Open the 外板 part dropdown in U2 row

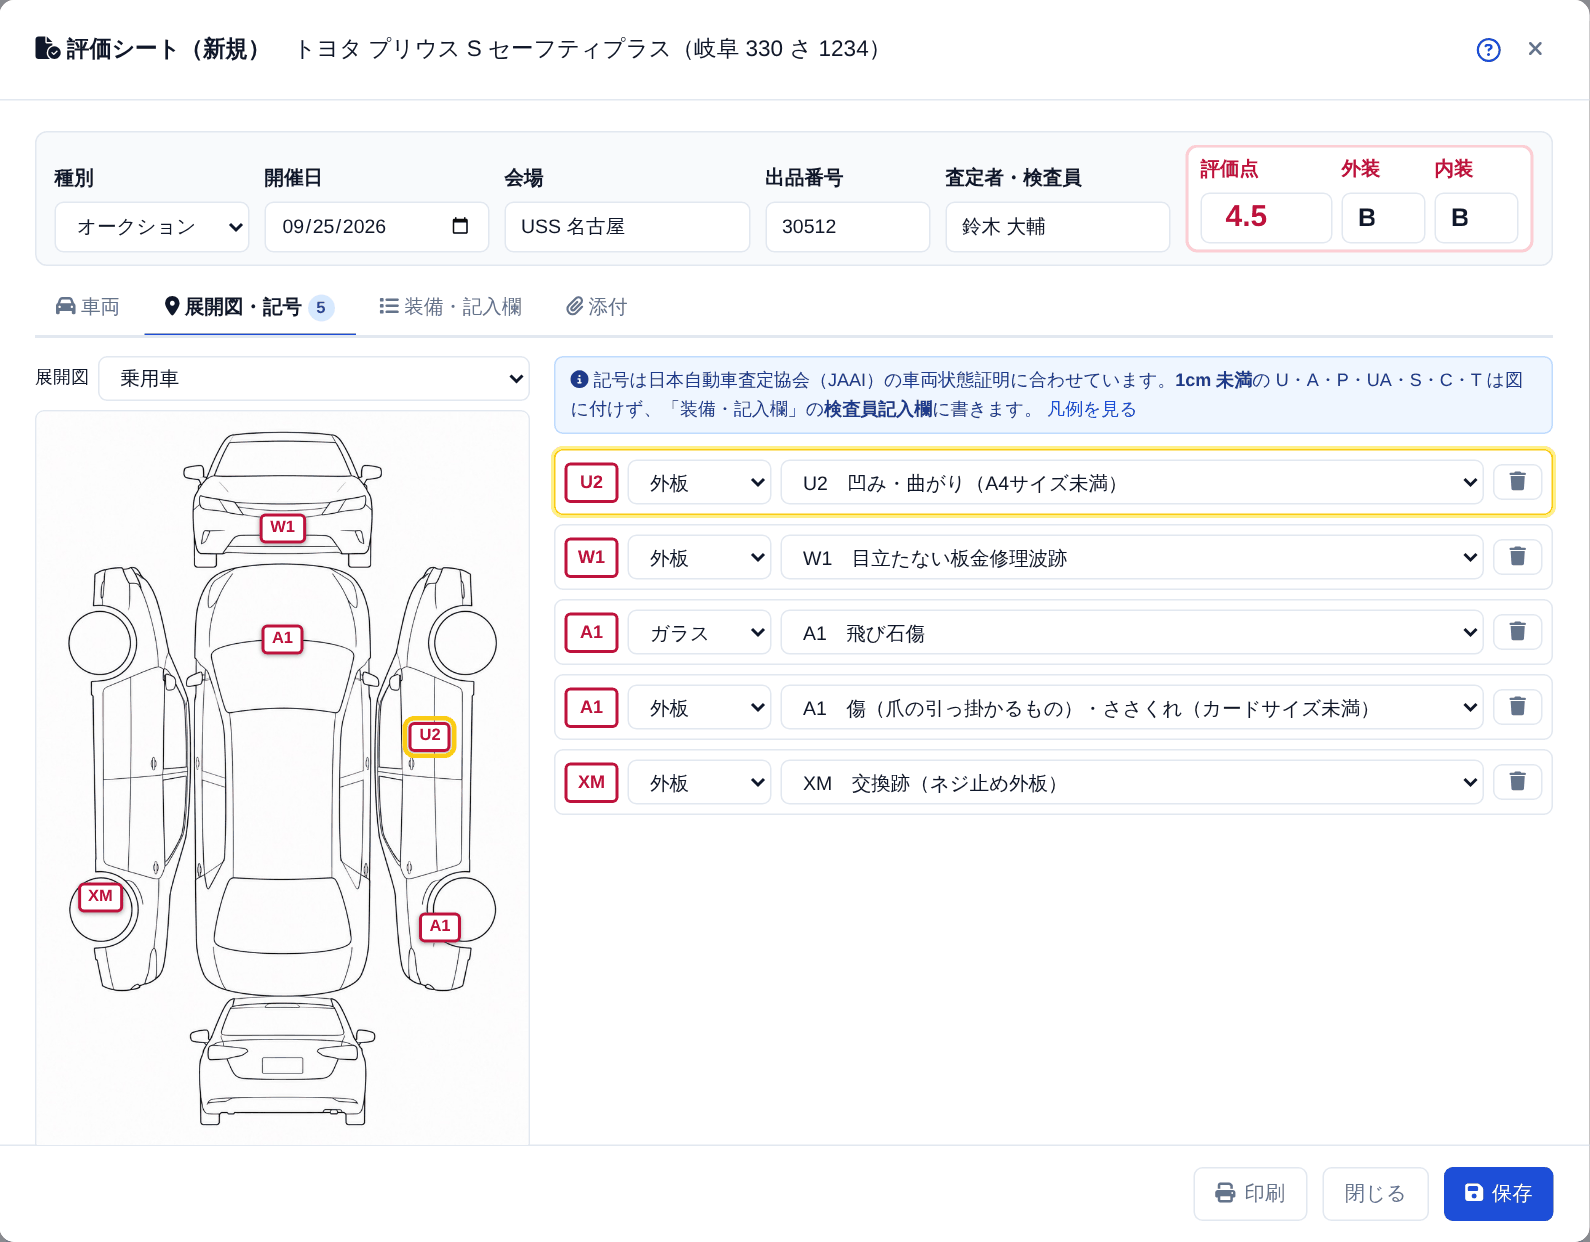(699, 483)
